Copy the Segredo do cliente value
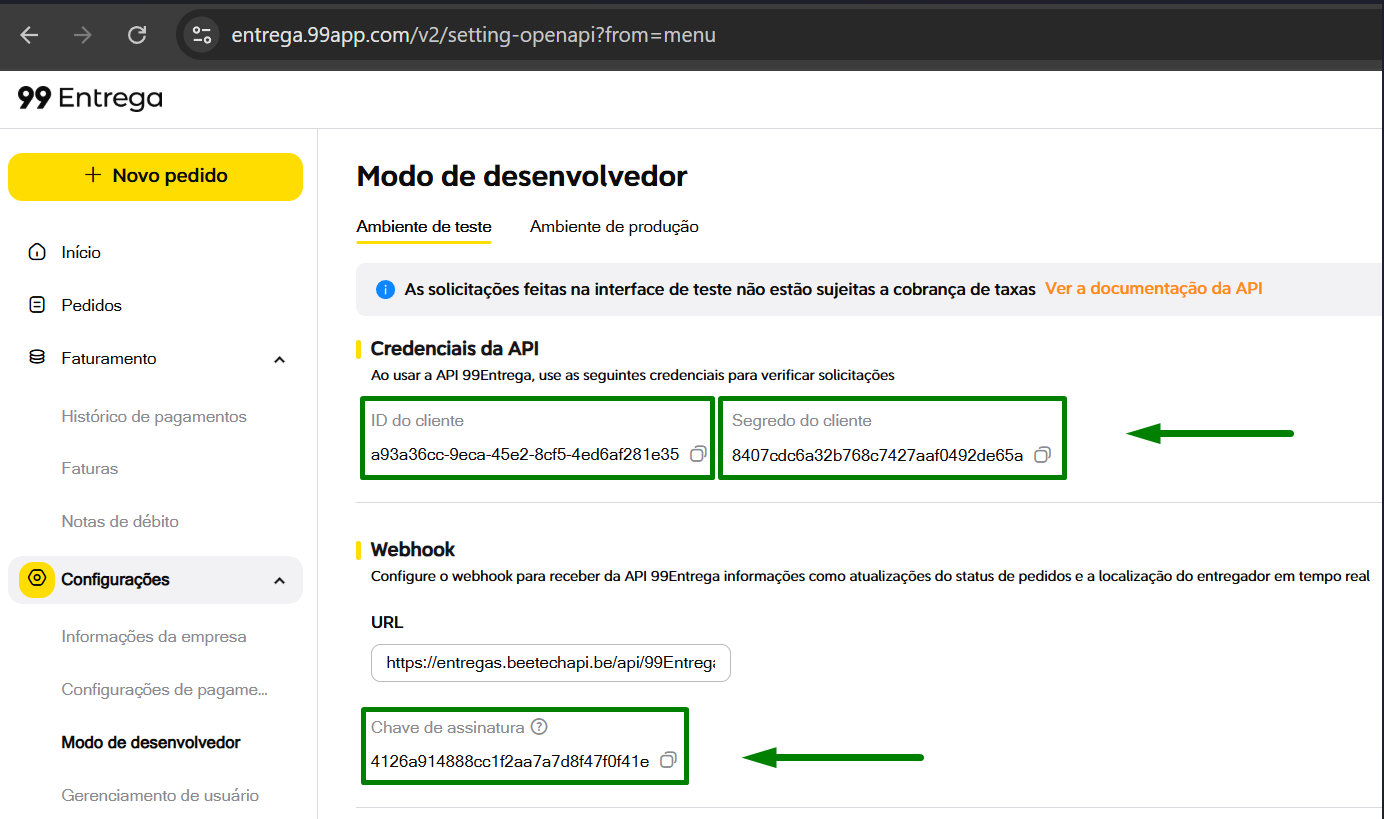 (1042, 455)
